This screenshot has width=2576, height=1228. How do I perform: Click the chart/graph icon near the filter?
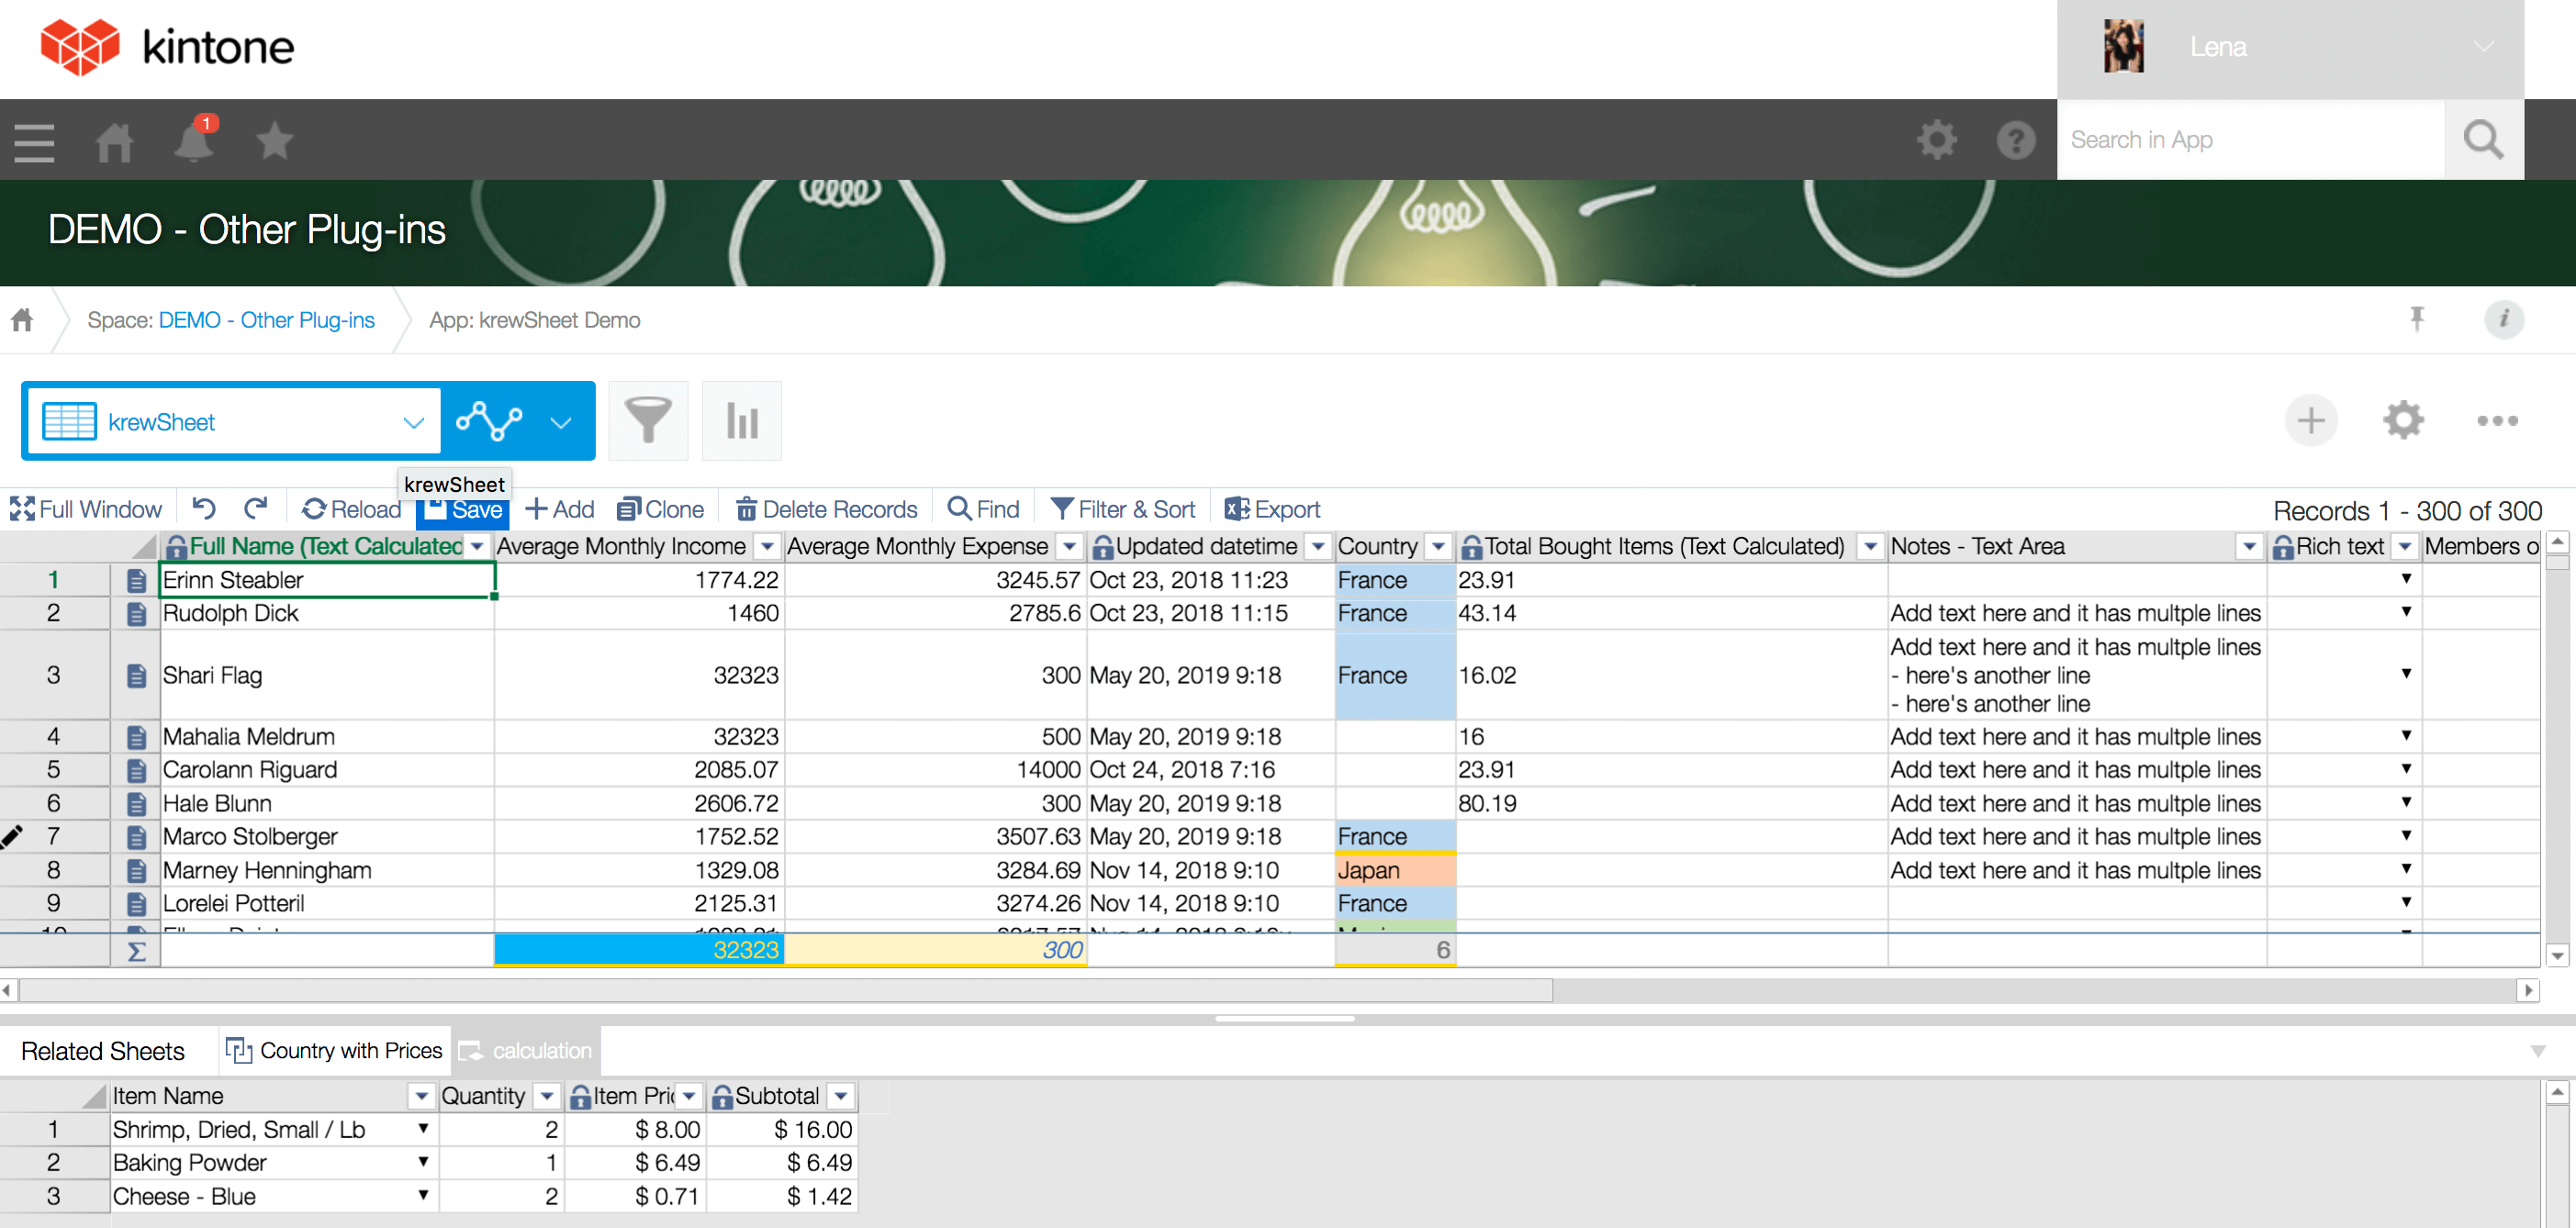pos(741,420)
